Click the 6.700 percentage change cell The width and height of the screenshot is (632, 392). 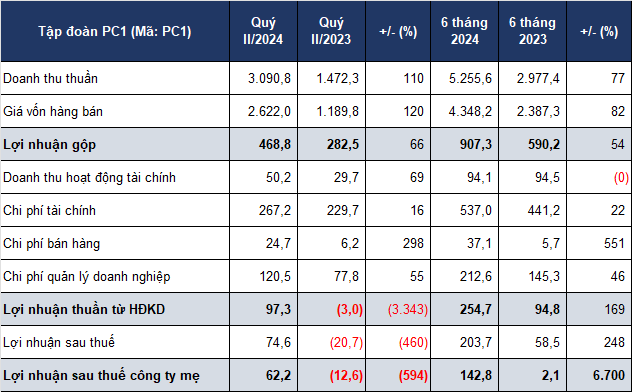(x=599, y=375)
